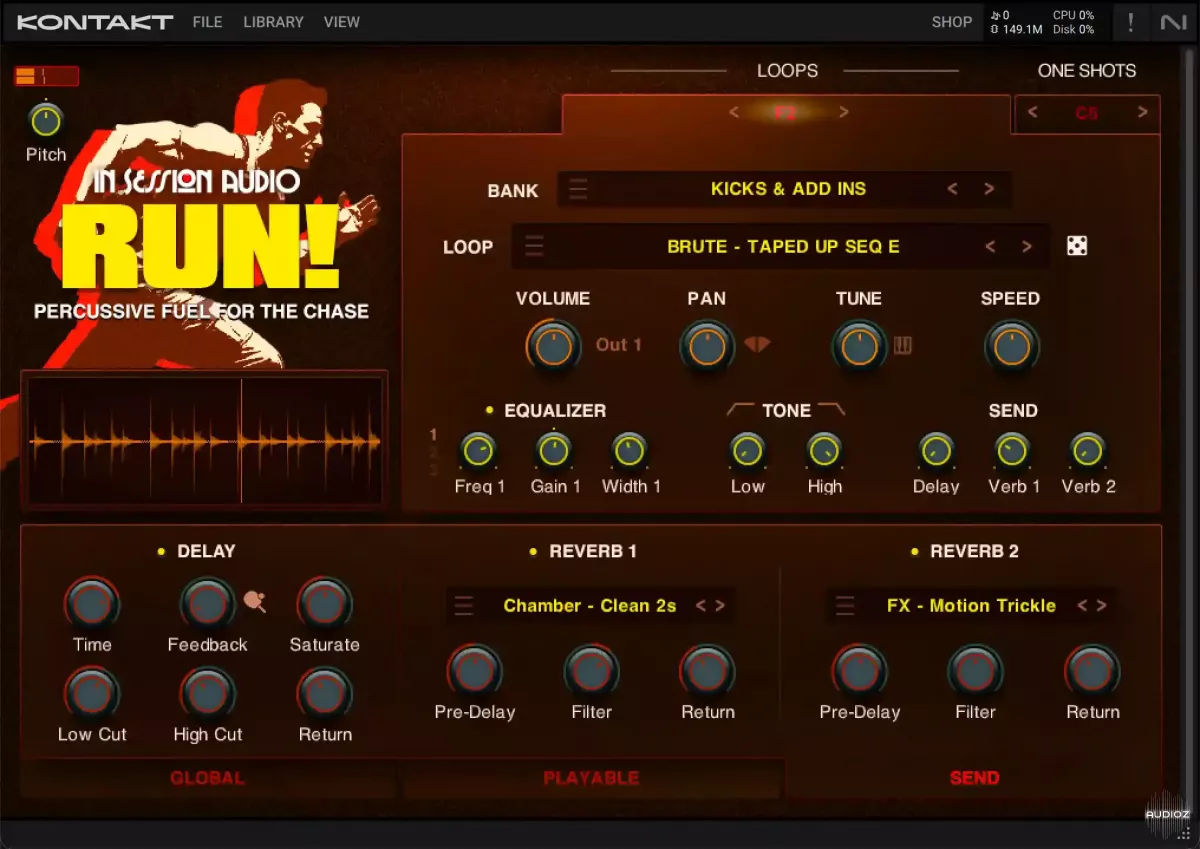Click the Volume knob
The image size is (1200, 849).
[553, 346]
